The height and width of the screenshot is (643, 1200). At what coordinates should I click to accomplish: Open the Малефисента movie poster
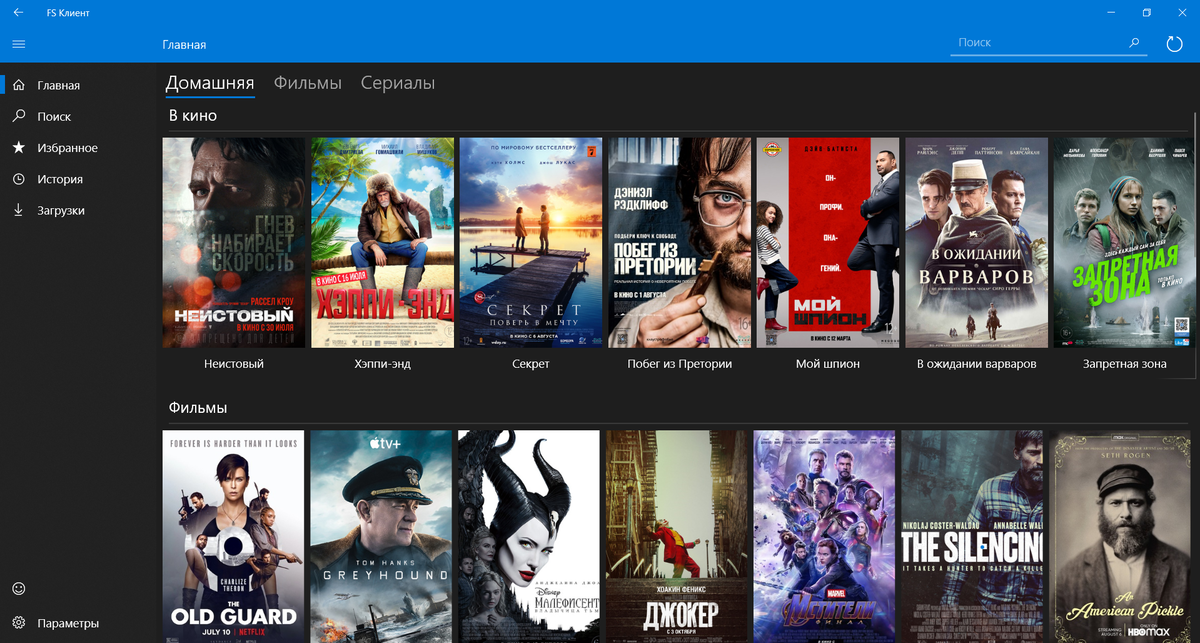coord(529,536)
